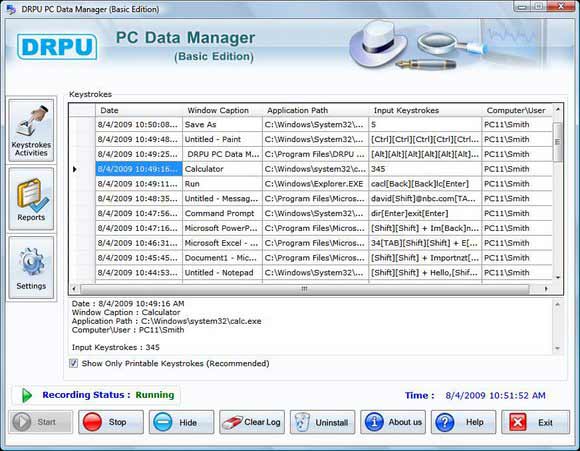Select the DRPU PC Data M... row
The height and width of the screenshot is (451, 580).
(x=222, y=154)
